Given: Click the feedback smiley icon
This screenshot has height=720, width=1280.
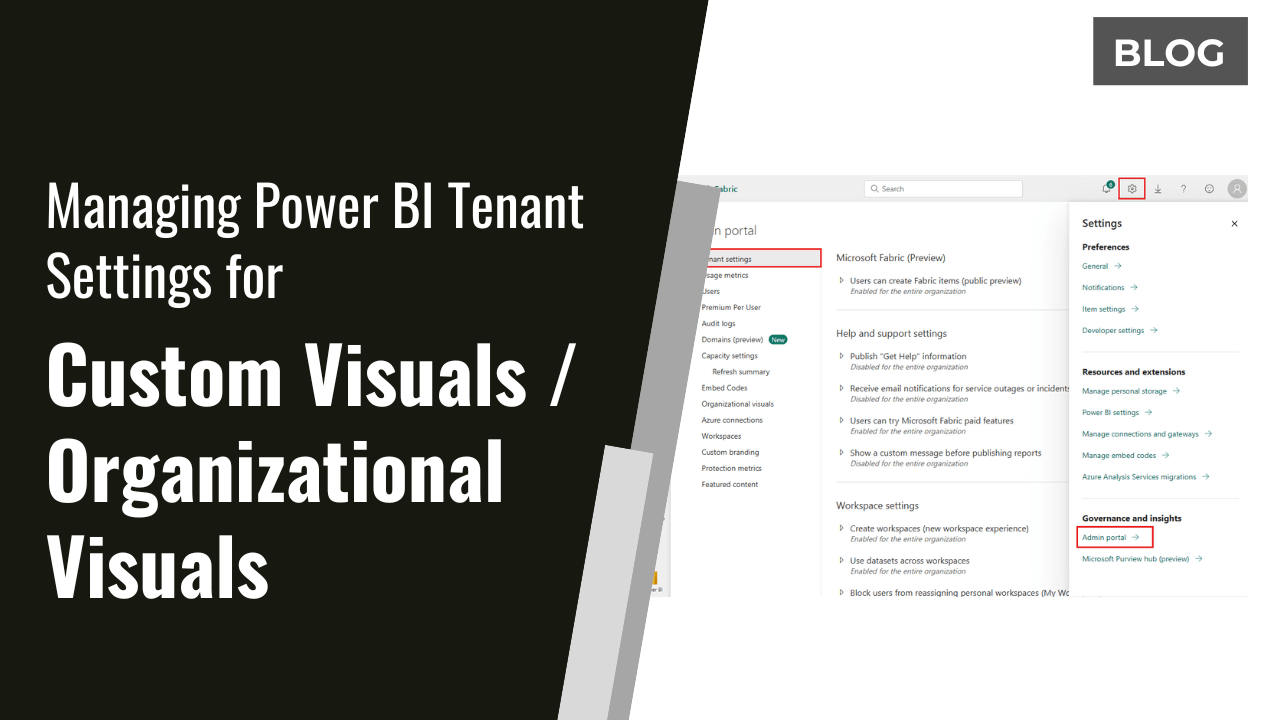Looking at the screenshot, I should tap(1209, 189).
